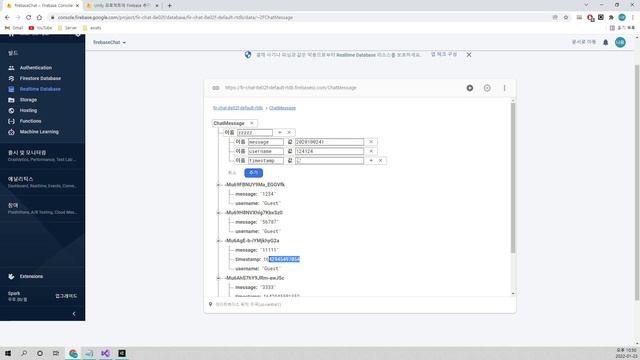Add child to new node with plus

click(280, 132)
